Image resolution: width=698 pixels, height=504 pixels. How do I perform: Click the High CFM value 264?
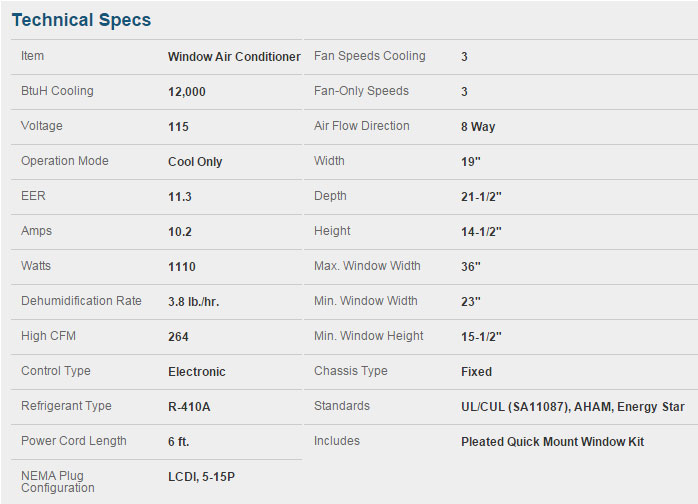click(178, 337)
